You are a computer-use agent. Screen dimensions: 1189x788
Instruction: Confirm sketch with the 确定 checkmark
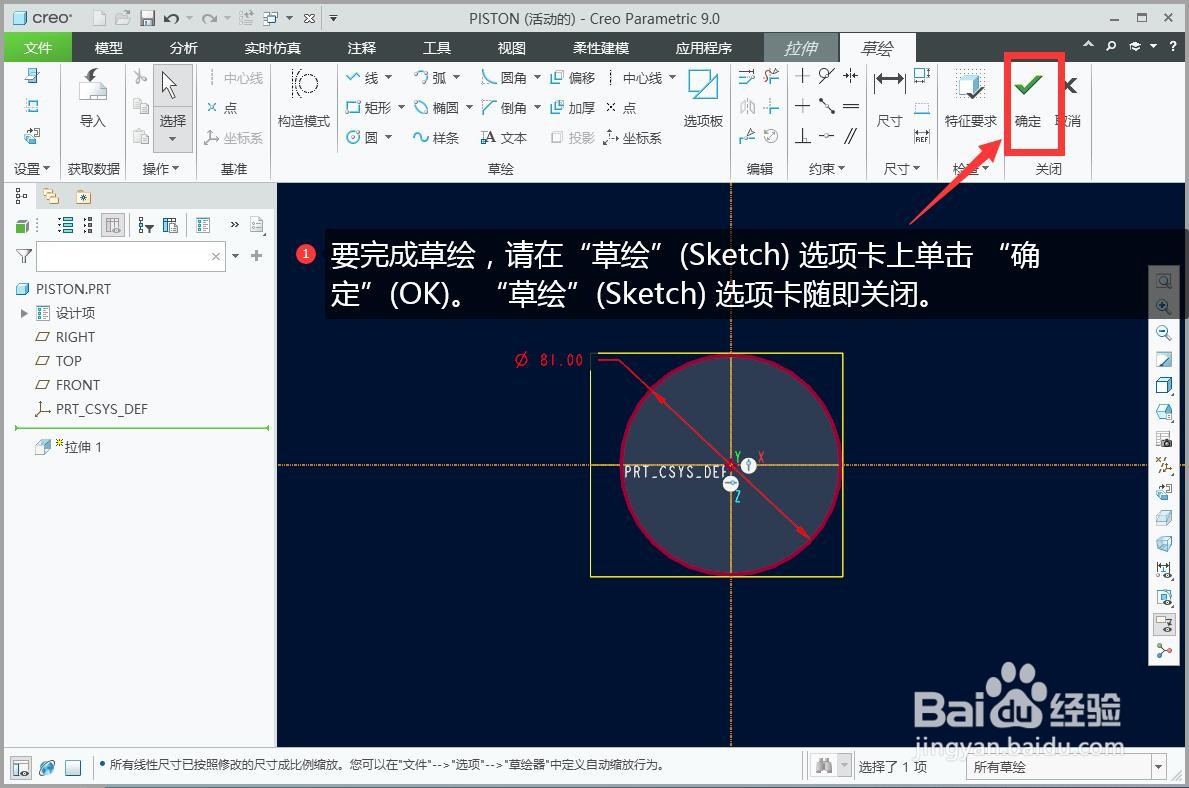click(x=1027, y=99)
